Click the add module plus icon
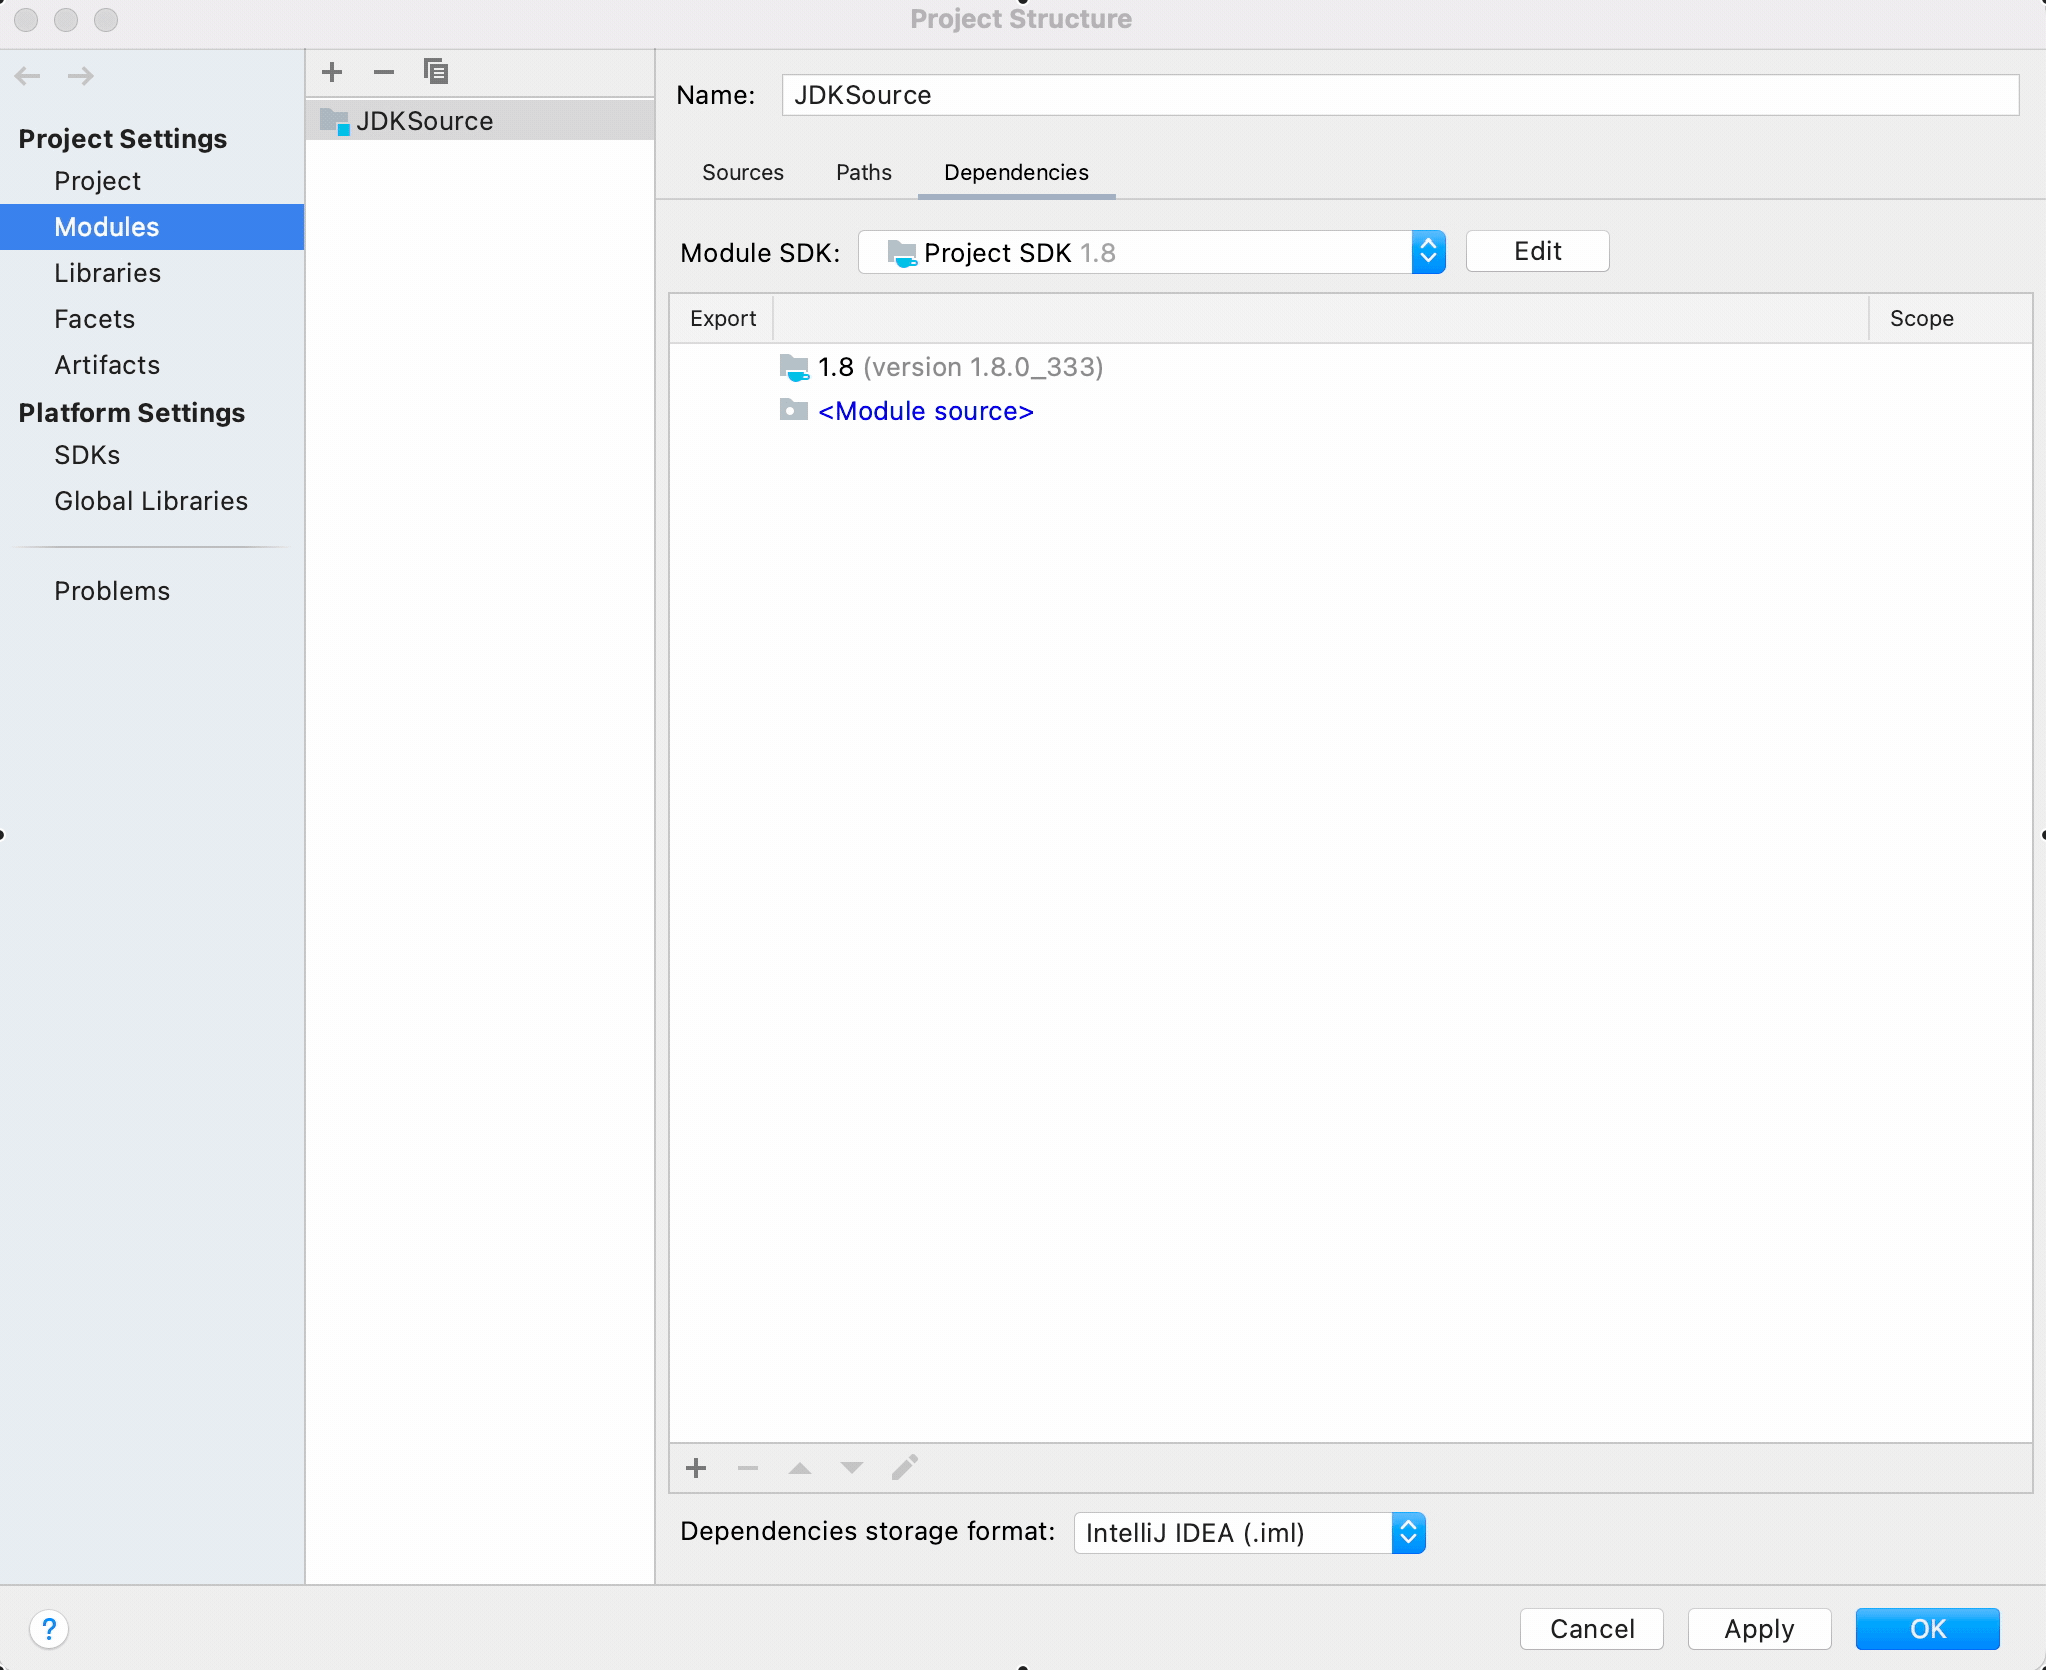The height and width of the screenshot is (1670, 2046). (x=332, y=72)
